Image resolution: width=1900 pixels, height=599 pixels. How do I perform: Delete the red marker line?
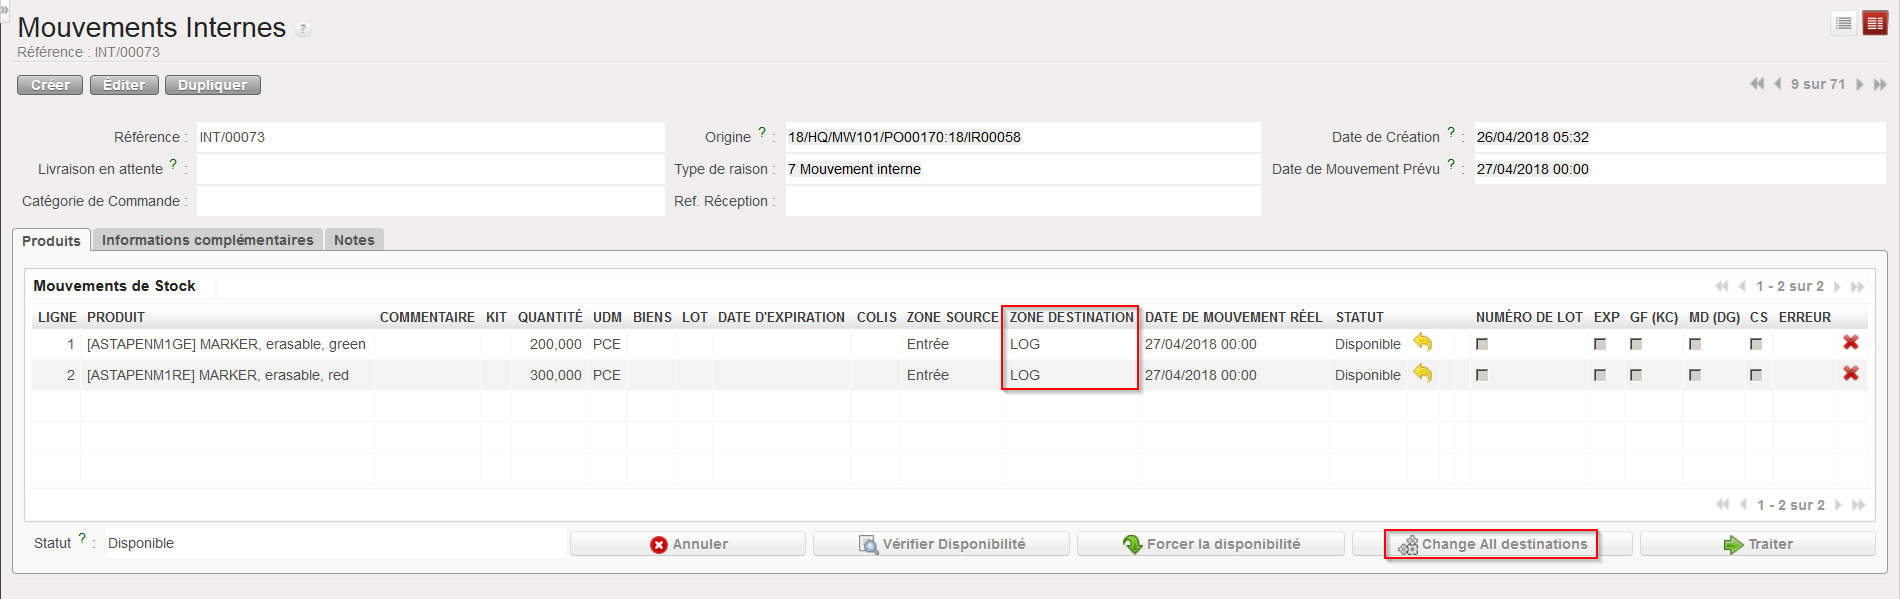tap(1851, 373)
